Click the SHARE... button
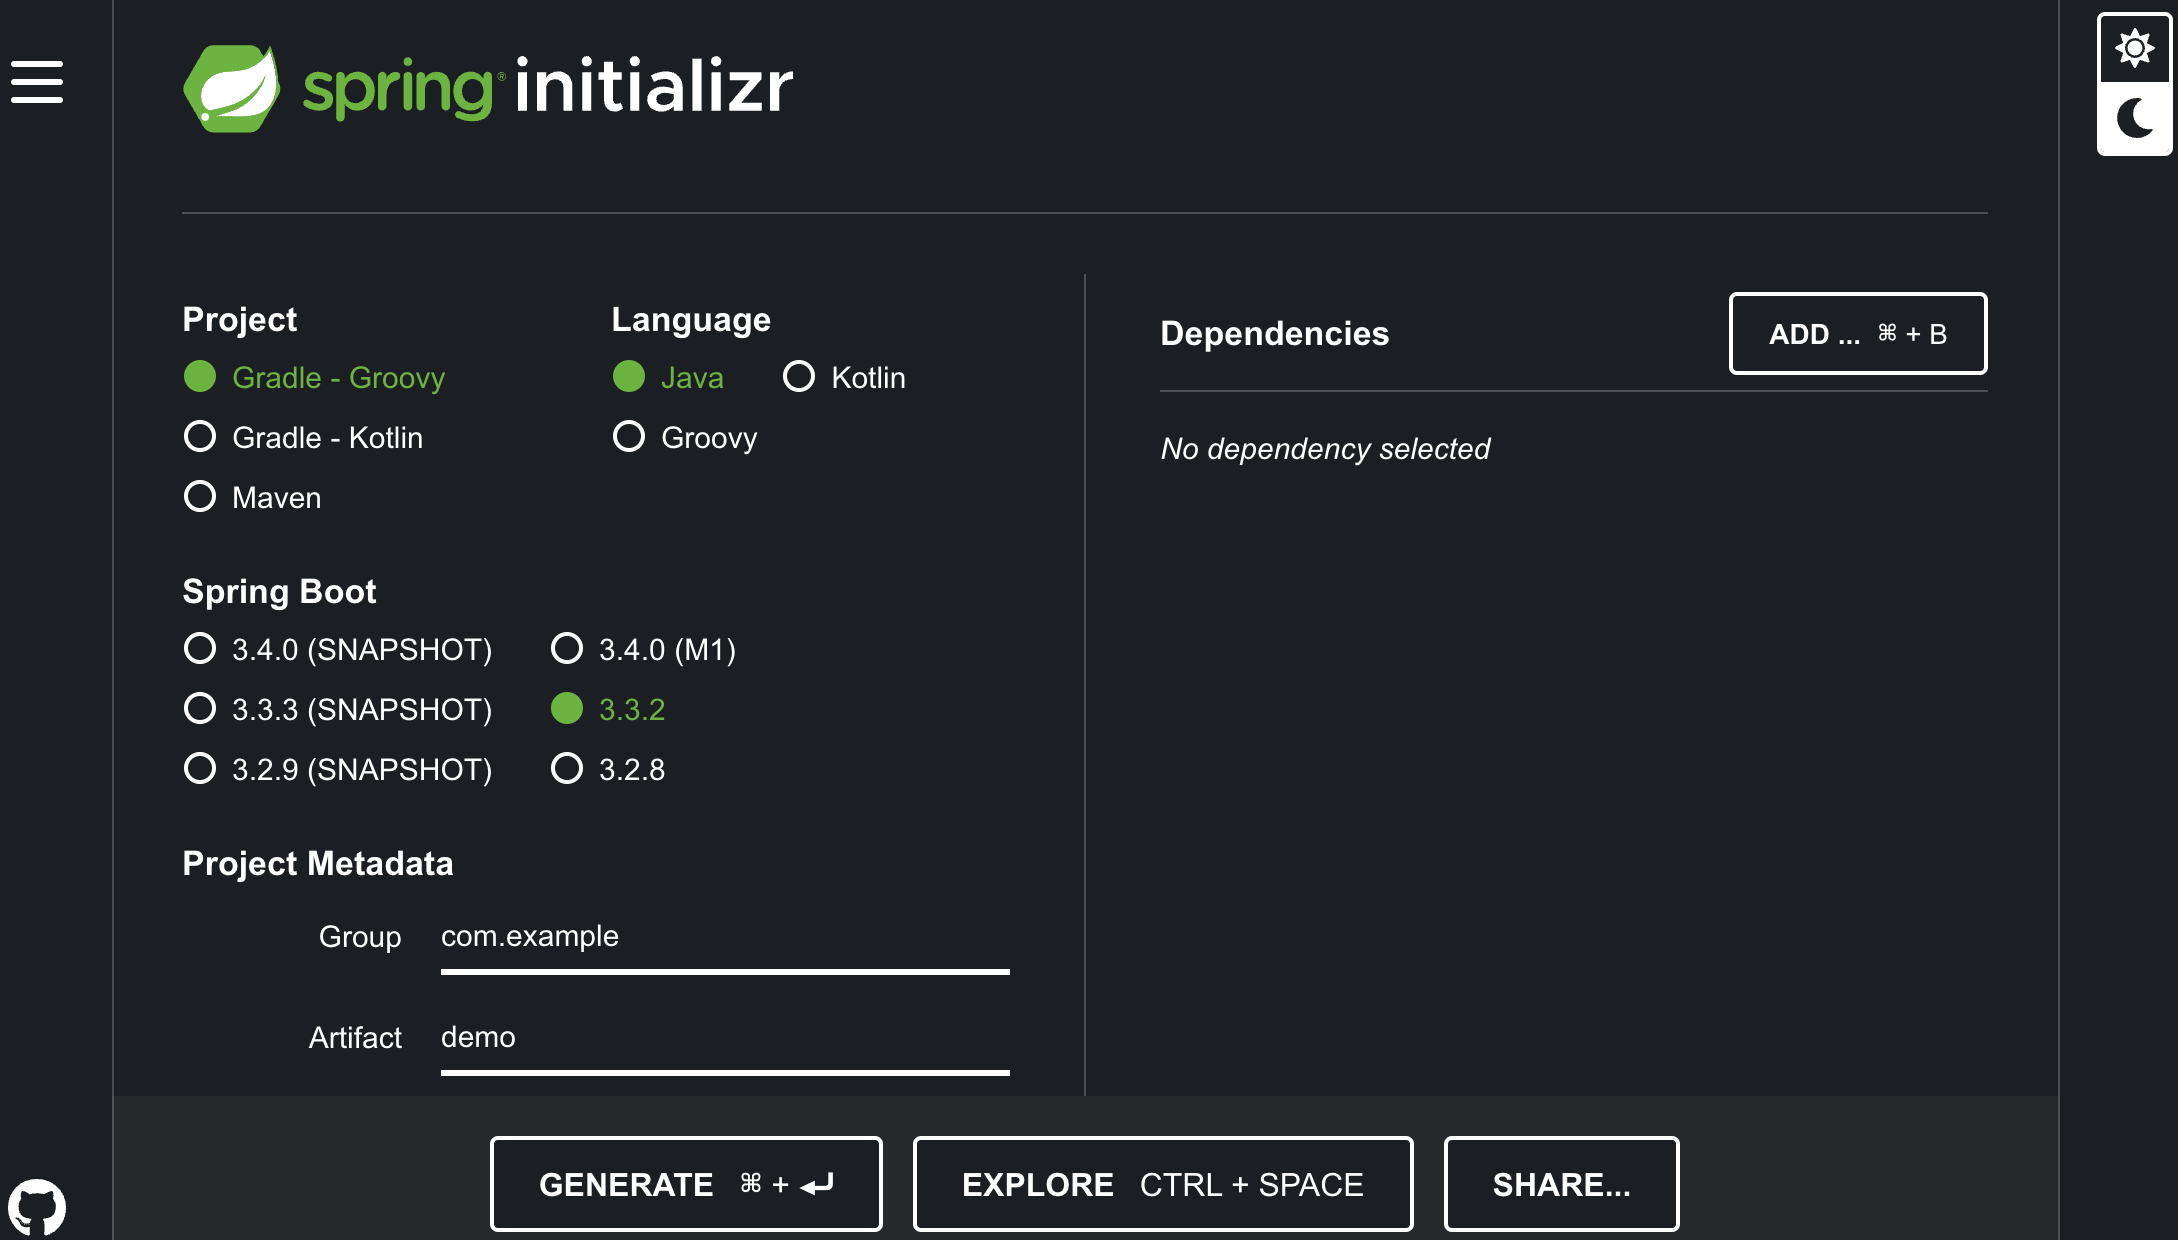The image size is (2178, 1240). coord(1561,1184)
